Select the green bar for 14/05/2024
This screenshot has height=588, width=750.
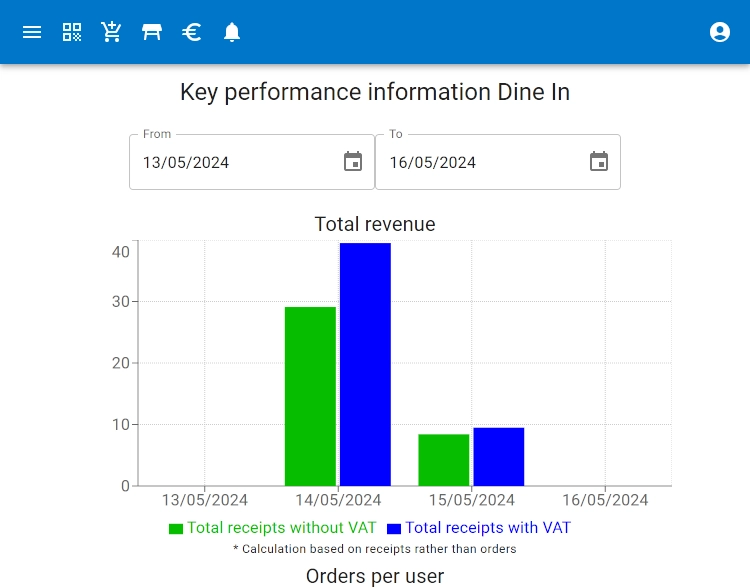pos(310,396)
